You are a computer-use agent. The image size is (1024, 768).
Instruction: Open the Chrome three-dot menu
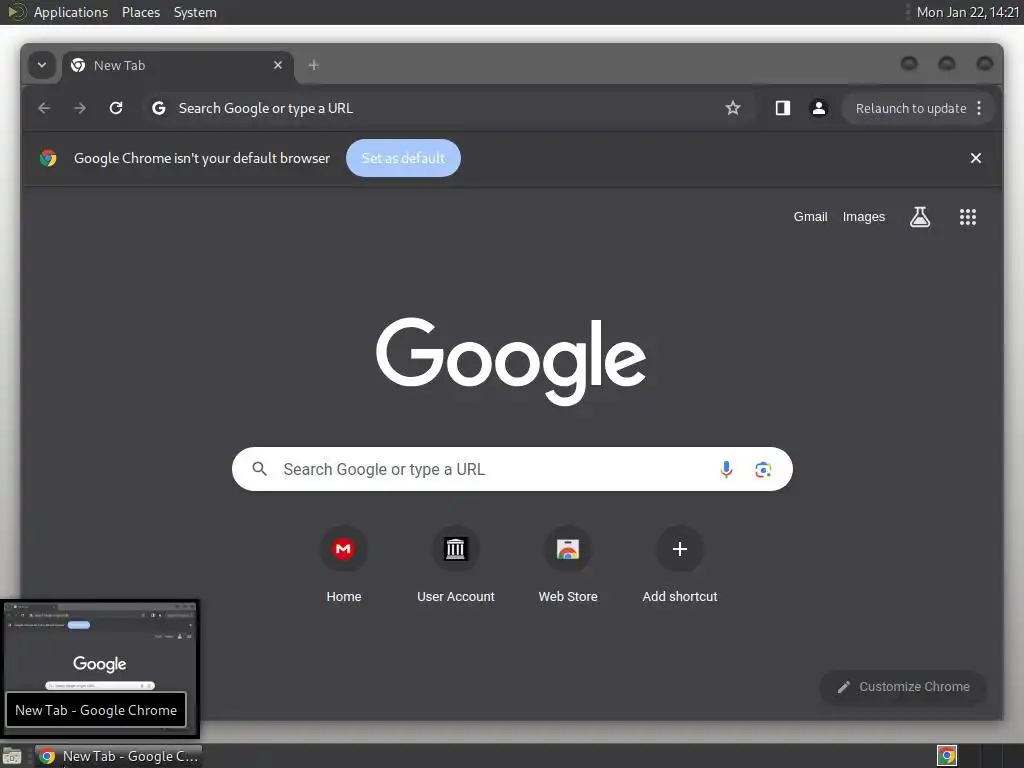(979, 108)
